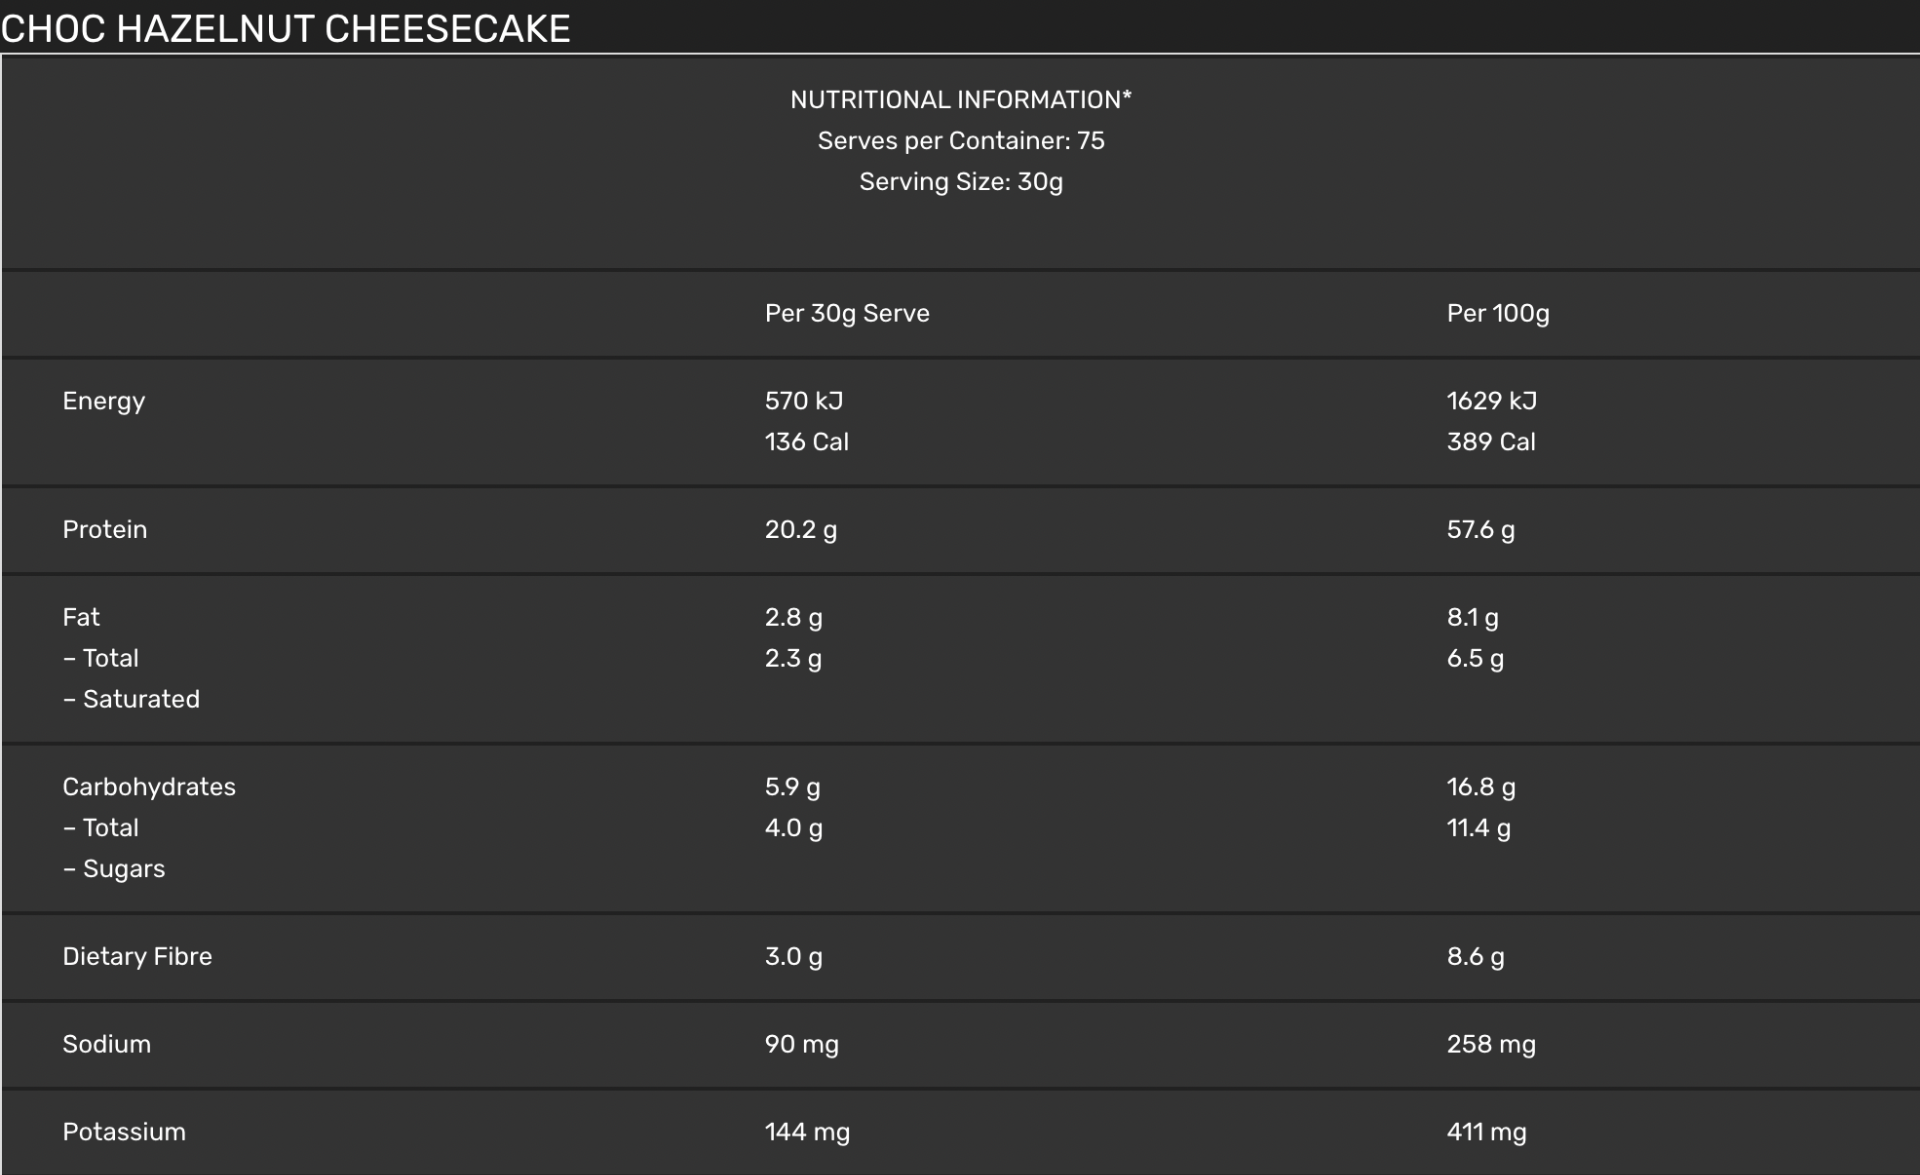Select the Saturated fat label
Image resolution: width=1920 pixels, height=1175 pixels.
132,700
